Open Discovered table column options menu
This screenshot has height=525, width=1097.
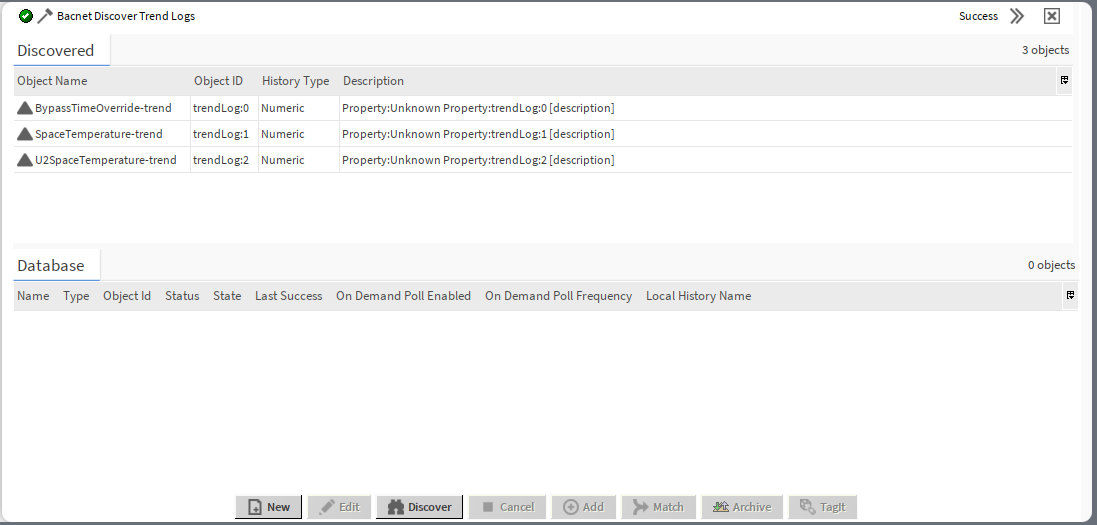(x=1064, y=80)
